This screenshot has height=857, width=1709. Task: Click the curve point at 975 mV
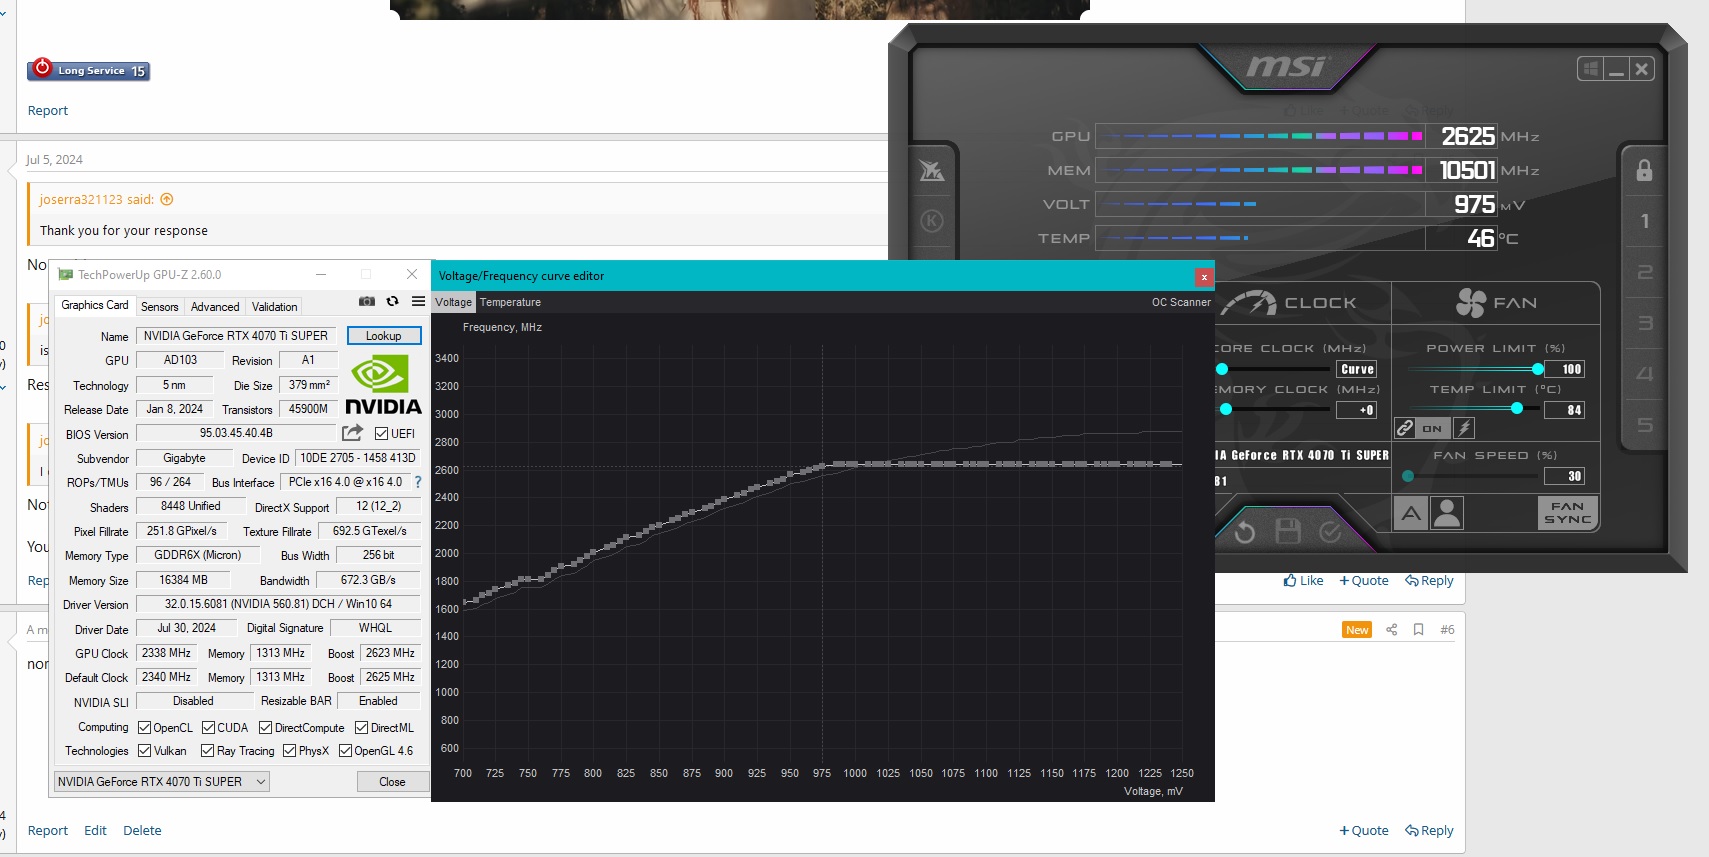coord(822,465)
